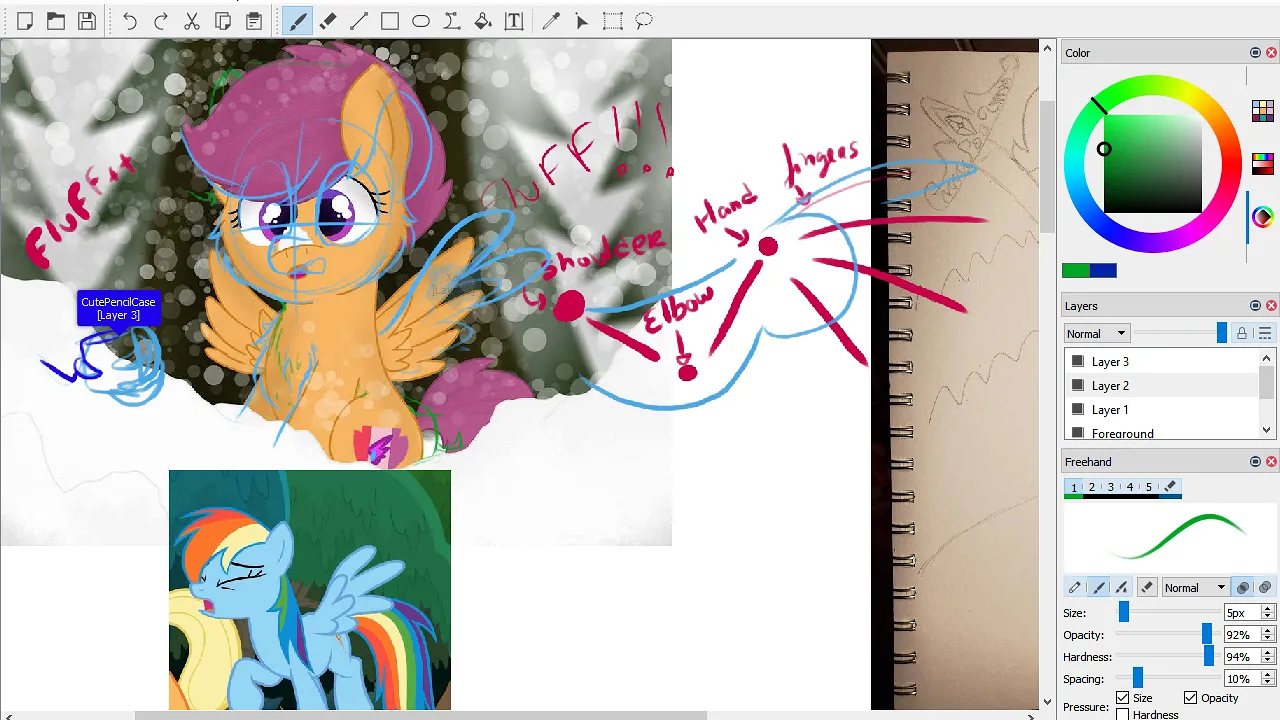Open layer blend mode Normal dropdown
1280x720 pixels.
pos(1097,333)
